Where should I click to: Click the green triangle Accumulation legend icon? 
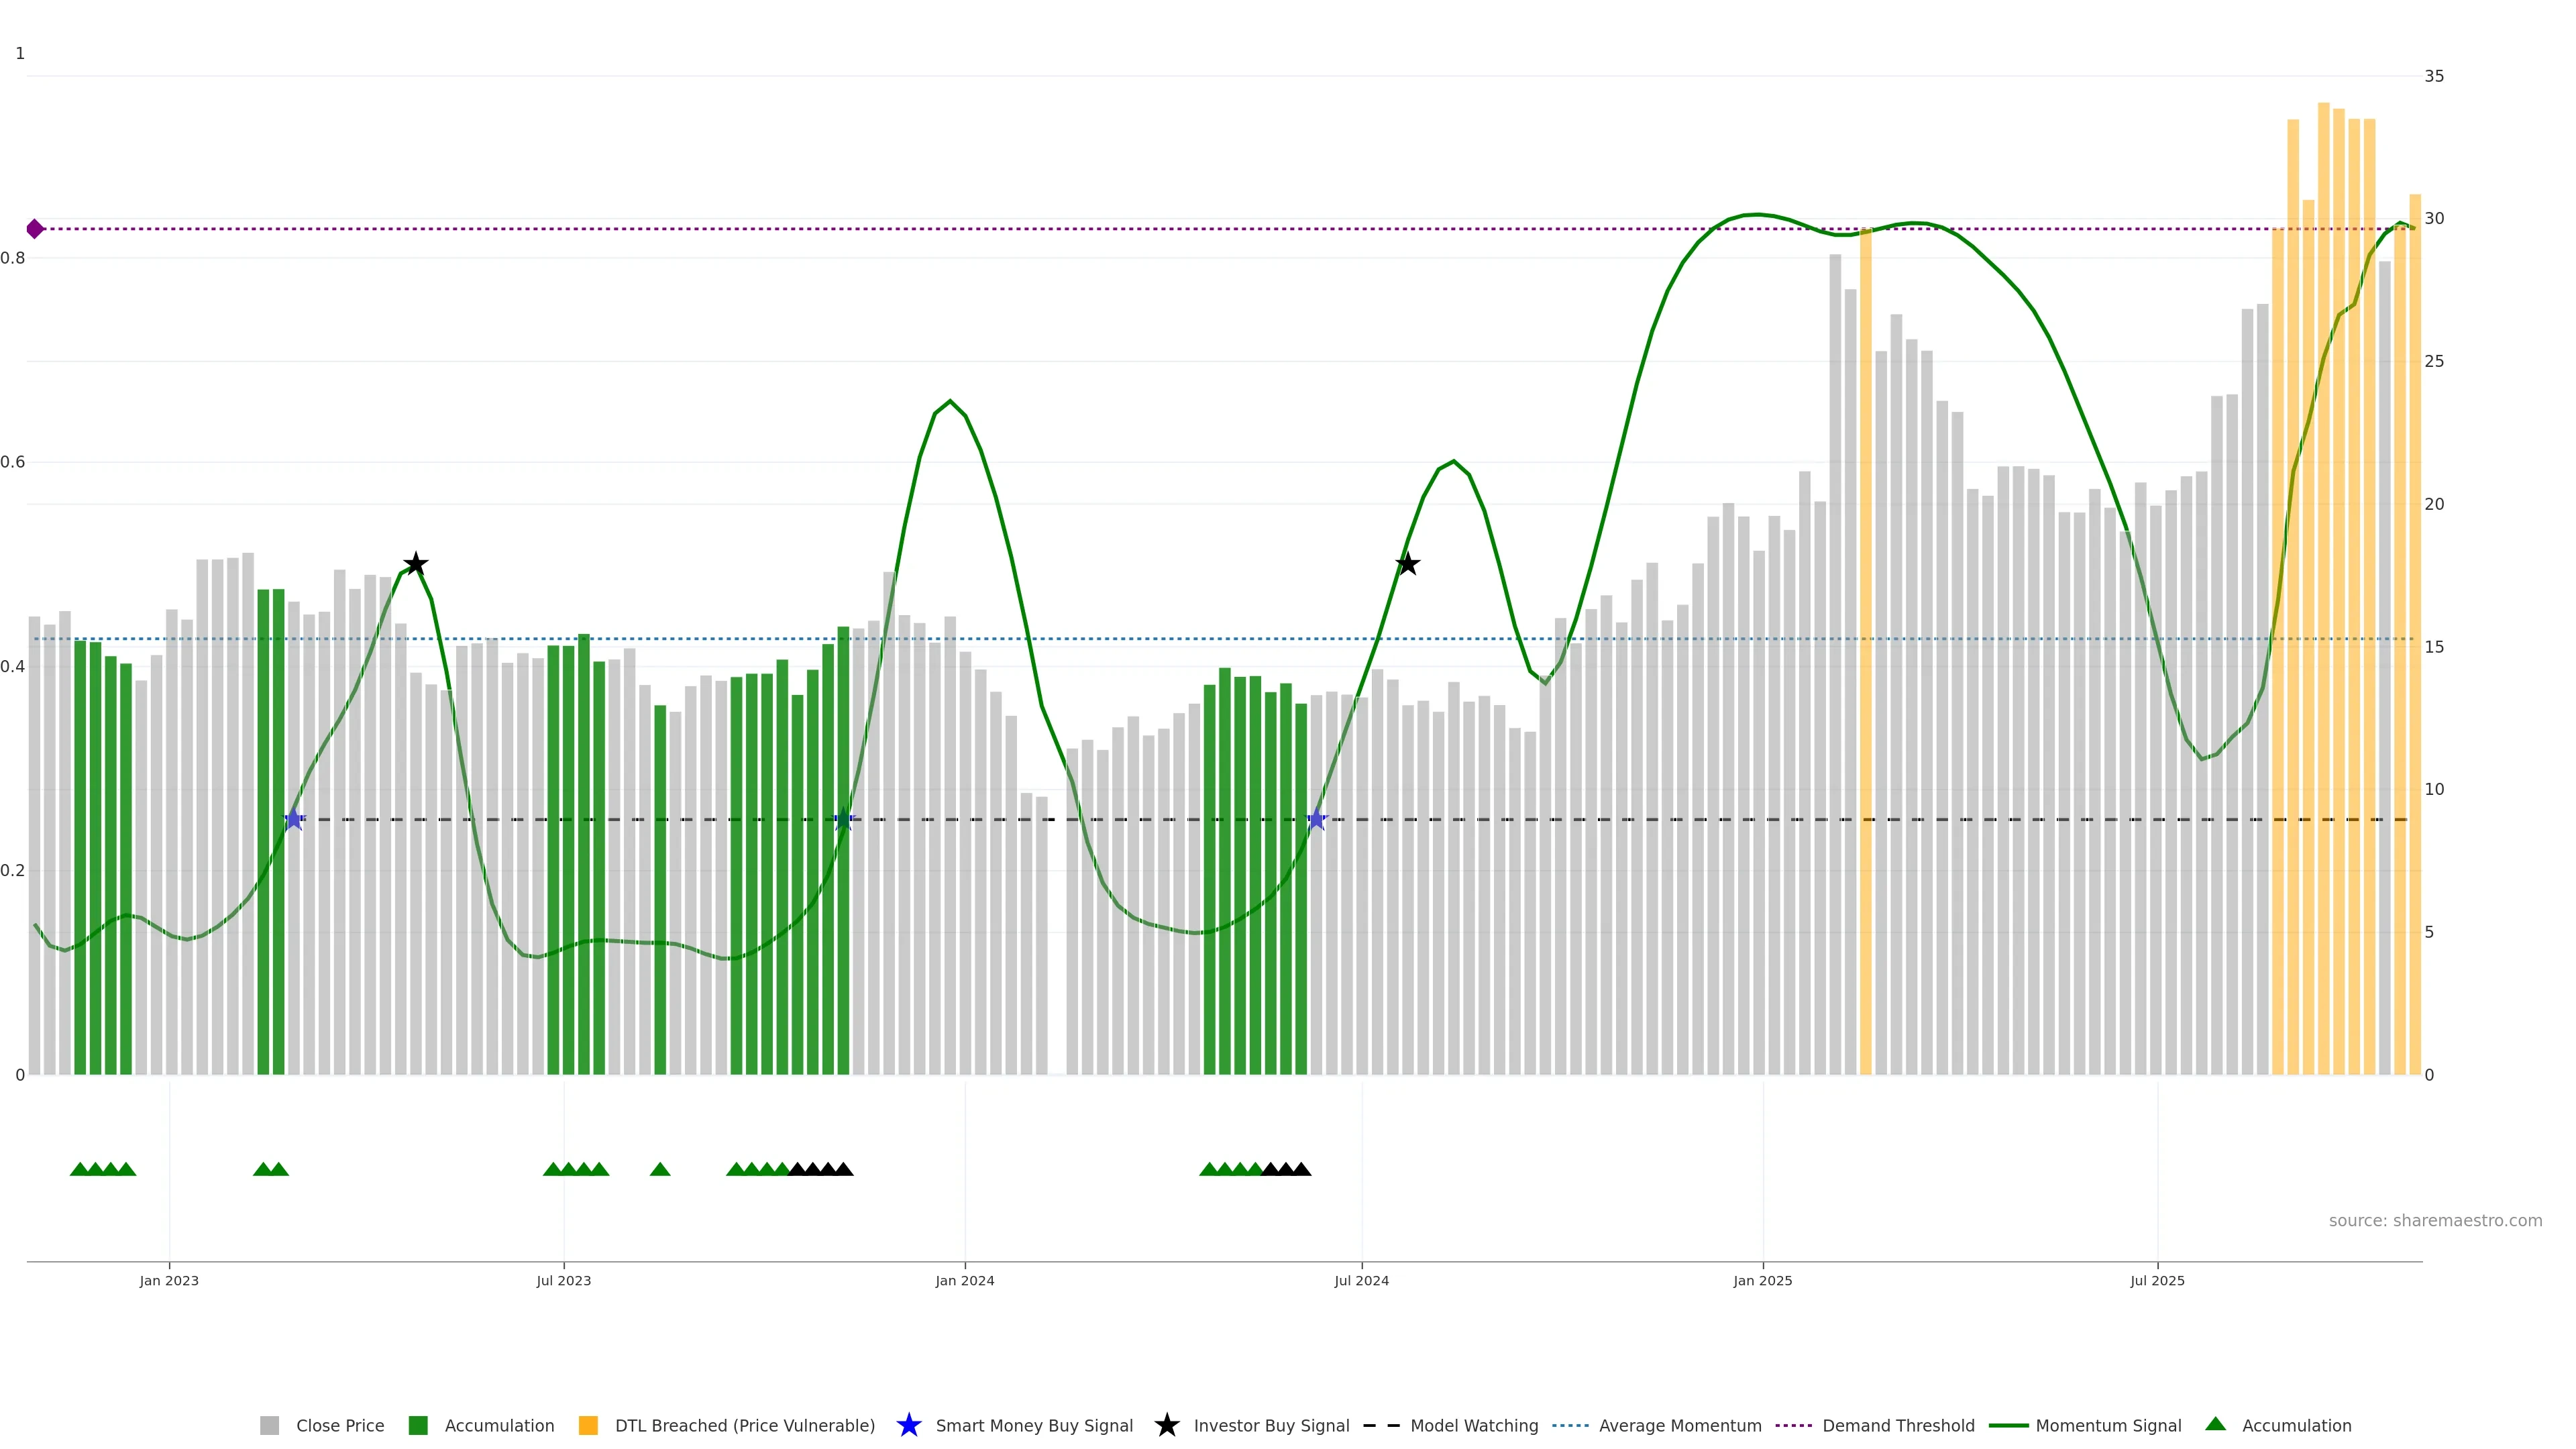[2215, 1424]
